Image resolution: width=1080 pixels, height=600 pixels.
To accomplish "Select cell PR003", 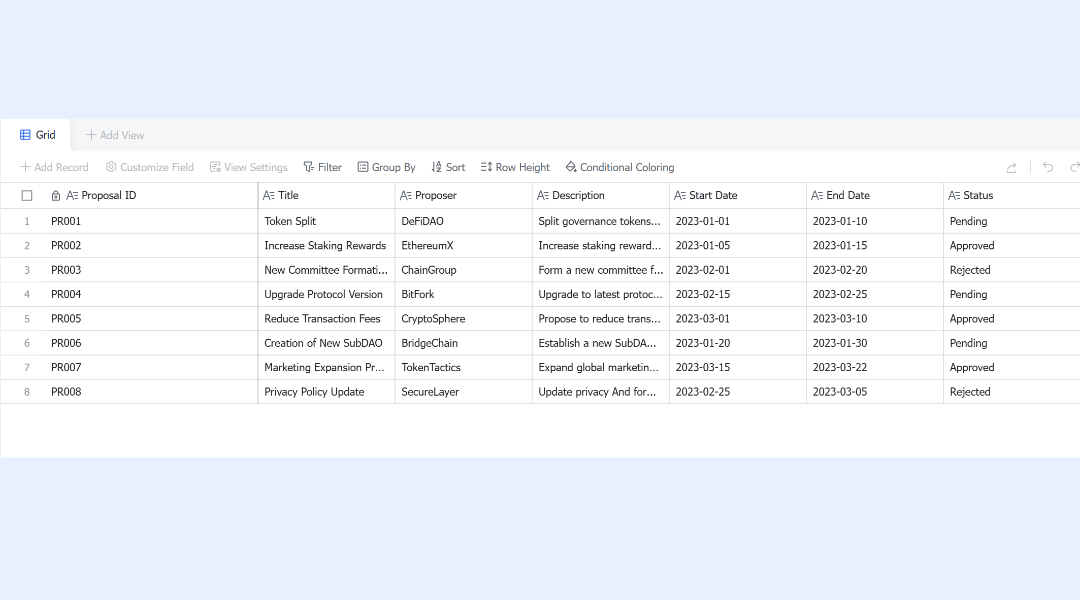I will click(151, 270).
